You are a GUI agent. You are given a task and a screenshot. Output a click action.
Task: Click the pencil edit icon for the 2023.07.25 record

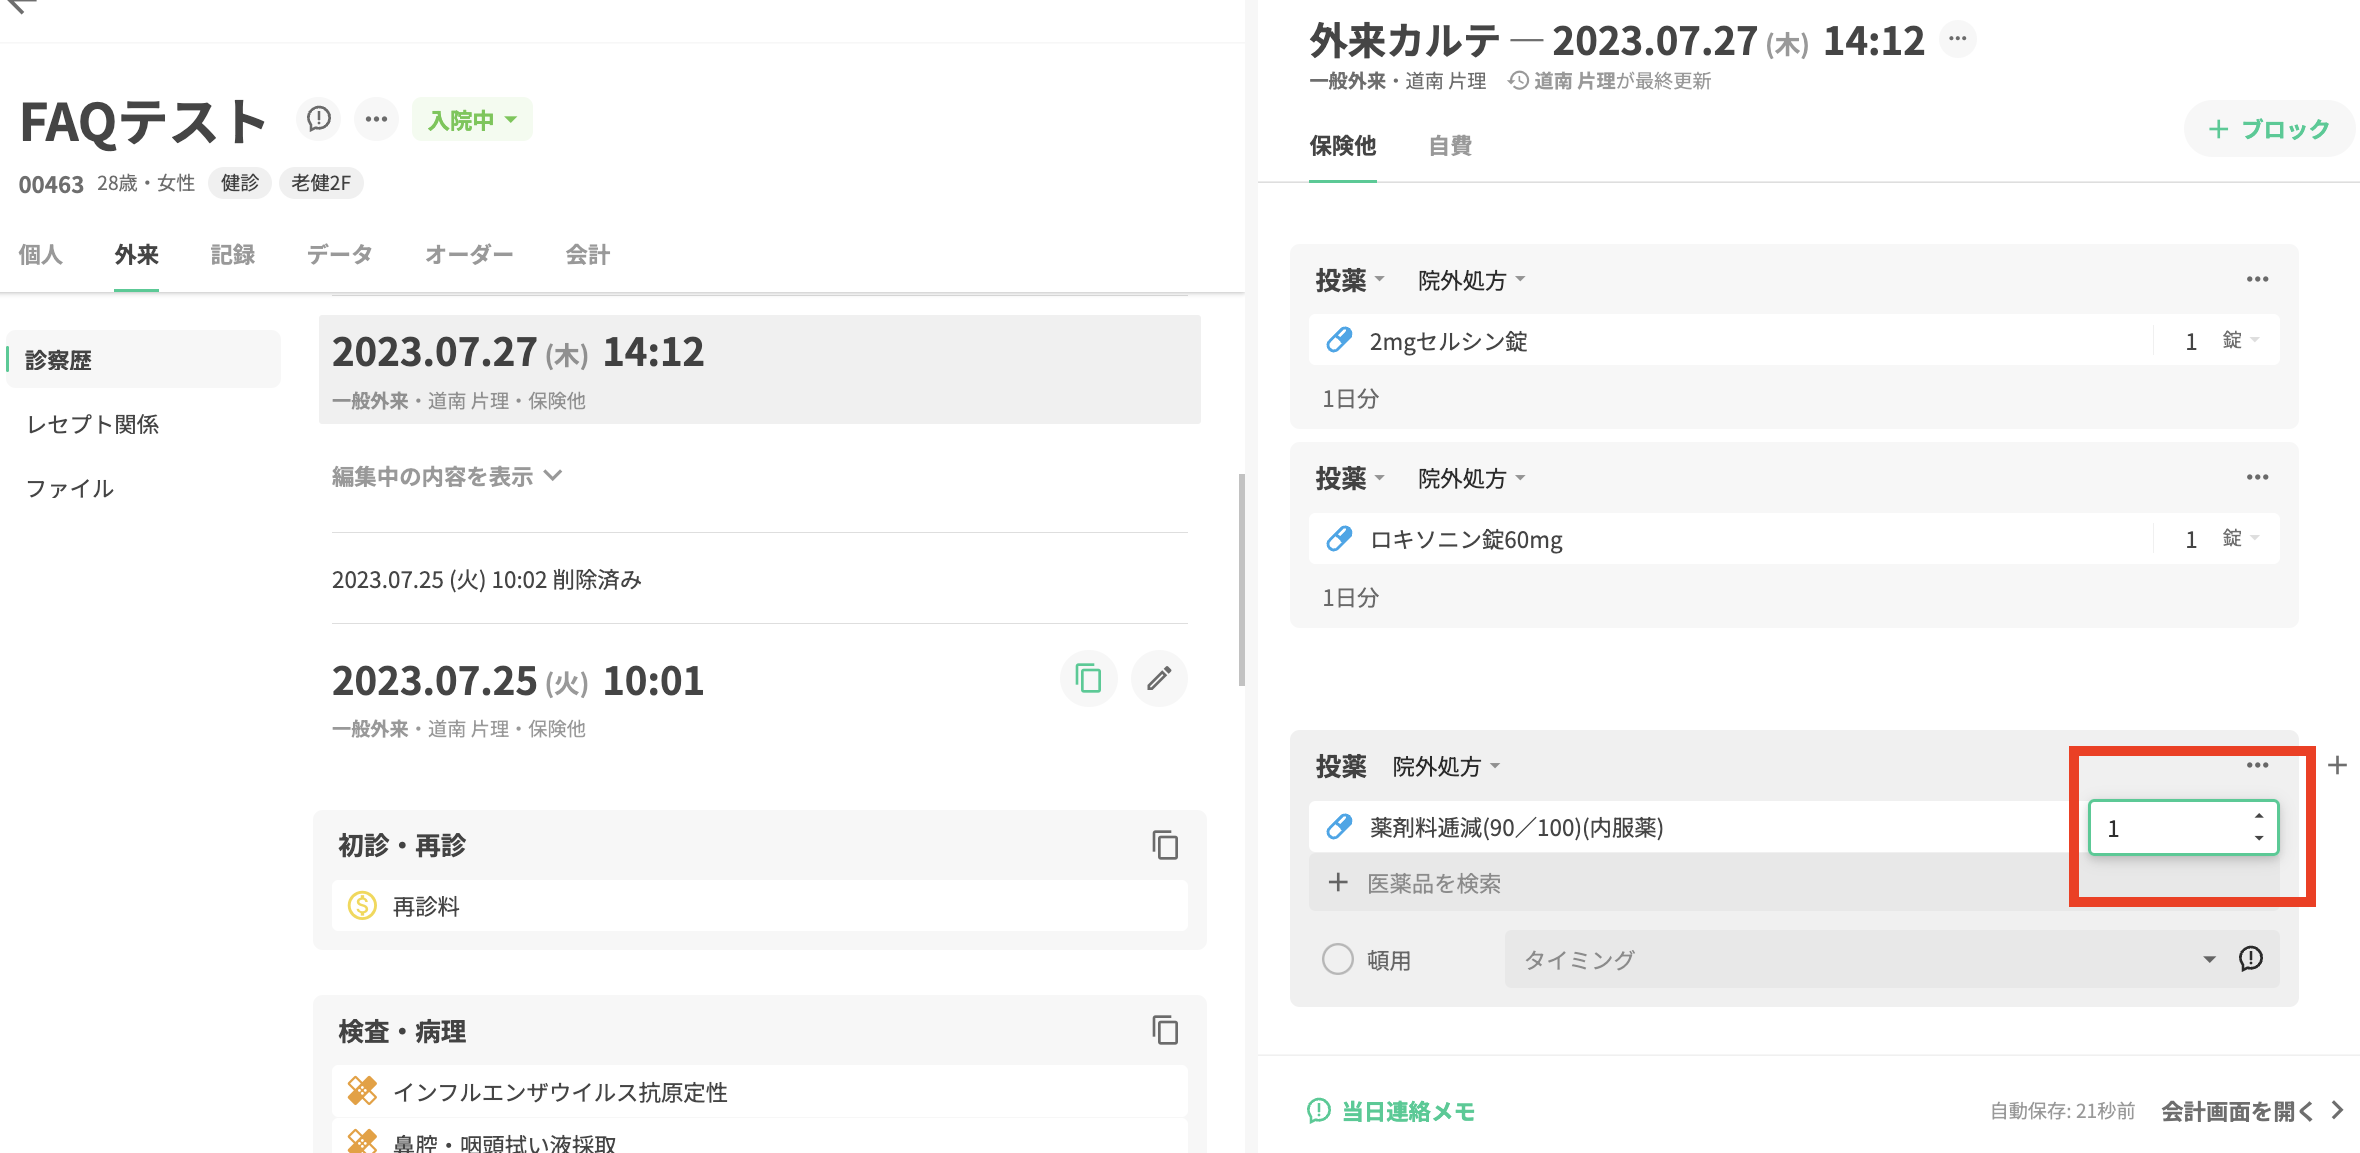1158,679
